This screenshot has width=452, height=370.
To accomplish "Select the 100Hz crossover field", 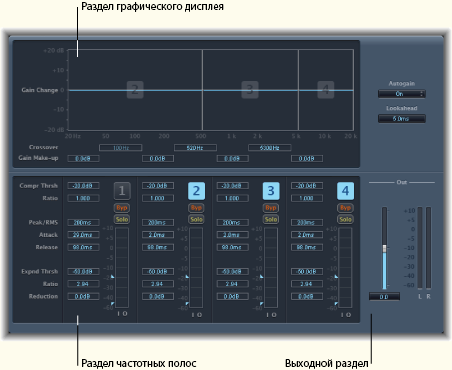I will point(121,148).
